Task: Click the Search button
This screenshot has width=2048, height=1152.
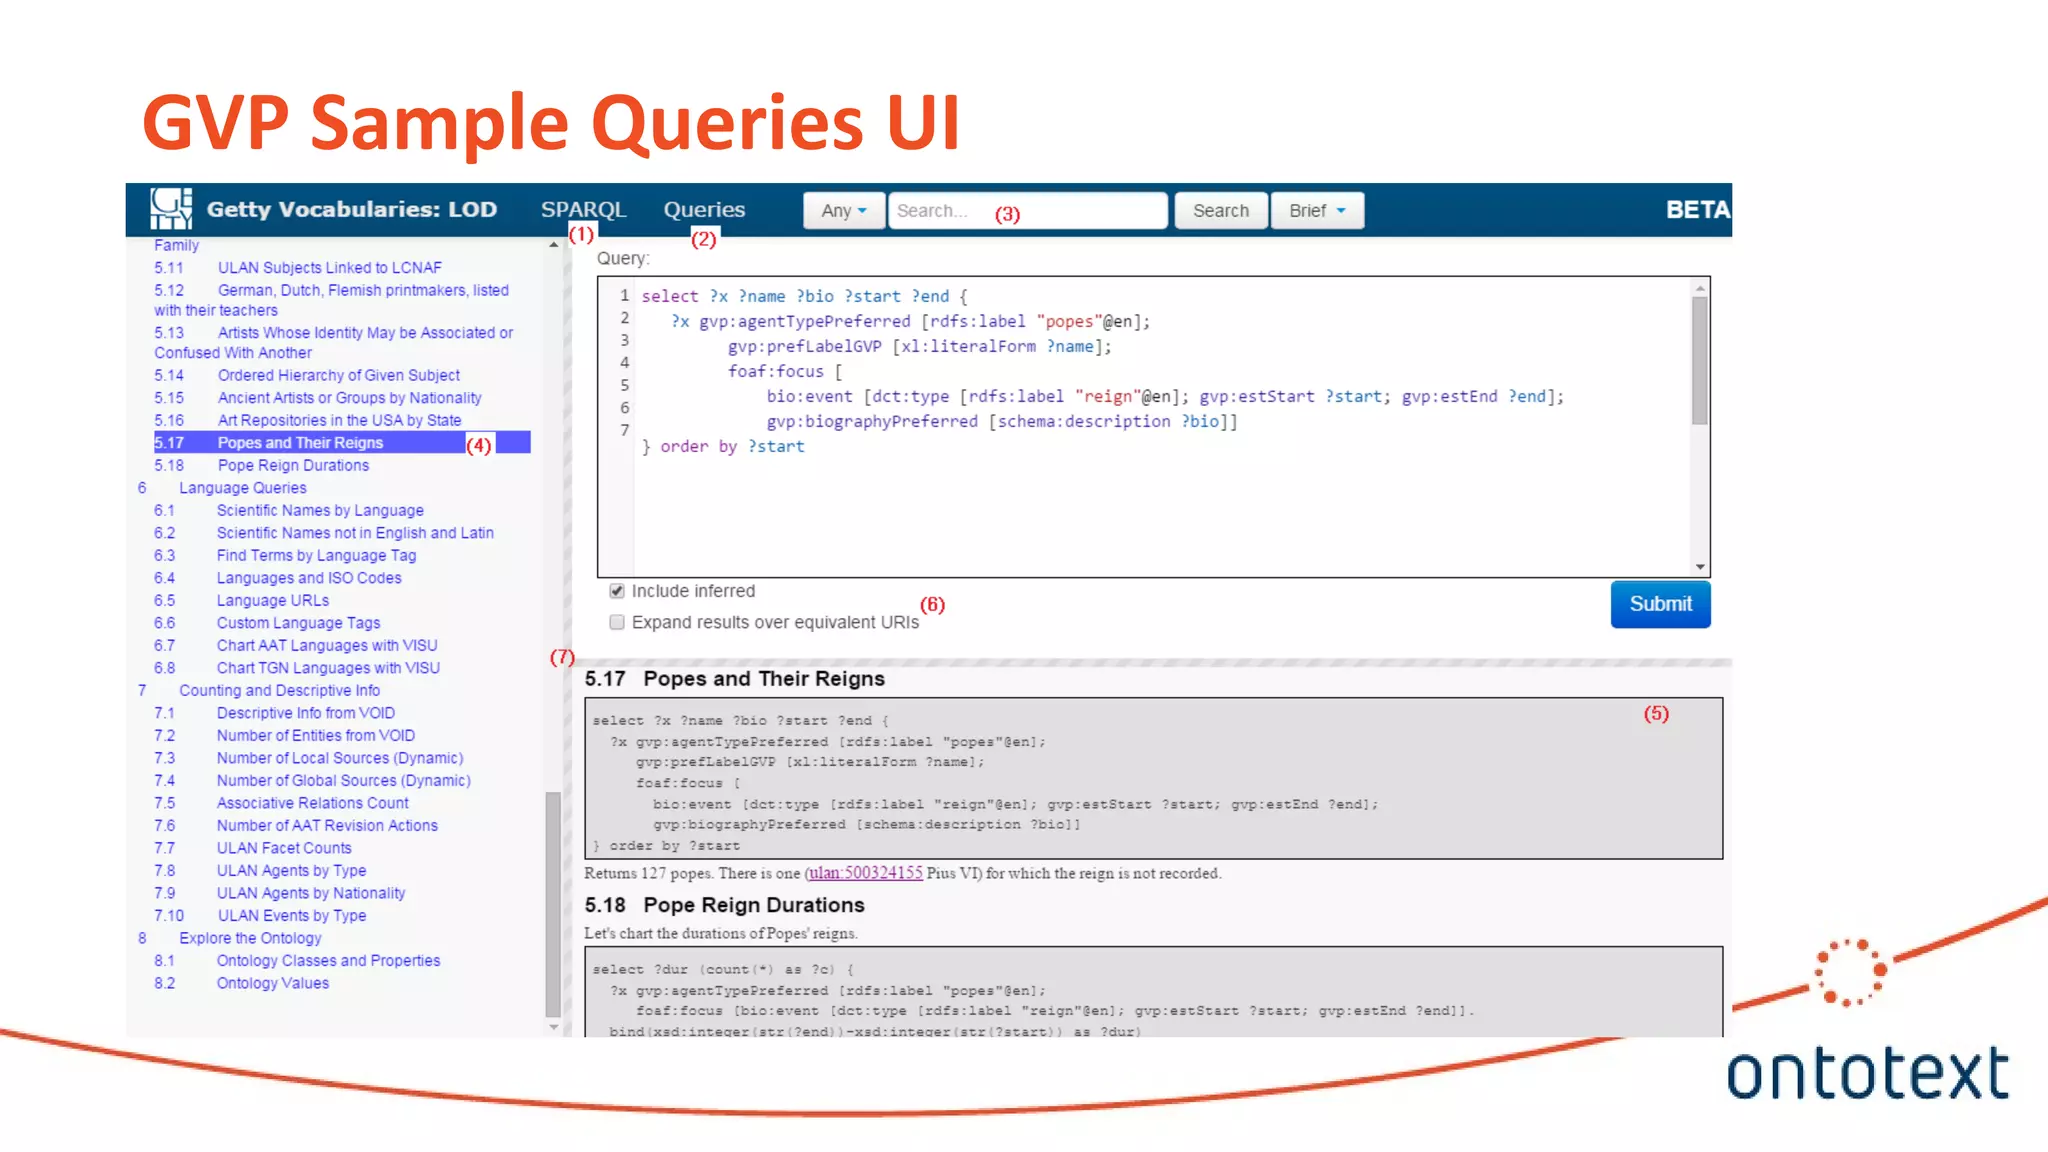Action: 1220,211
